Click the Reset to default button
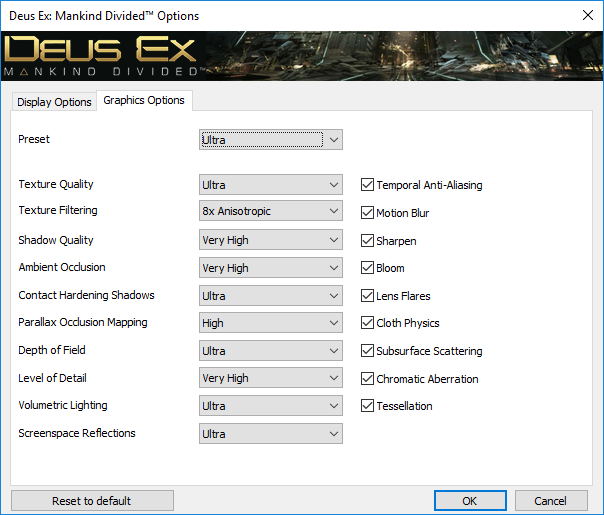 [x=92, y=501]
